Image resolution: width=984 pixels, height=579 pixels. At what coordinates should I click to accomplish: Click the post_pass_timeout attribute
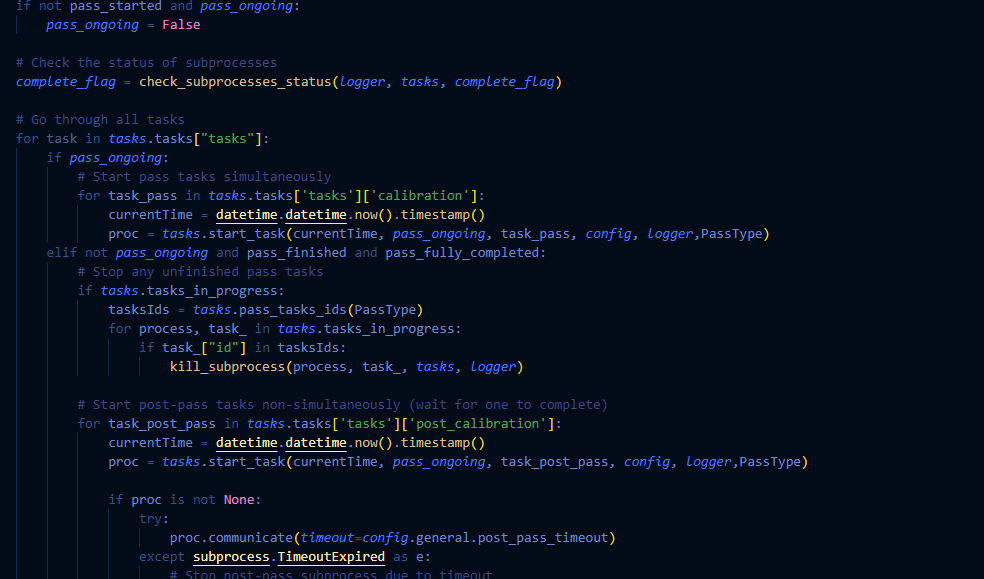click(x=546, y=537)
